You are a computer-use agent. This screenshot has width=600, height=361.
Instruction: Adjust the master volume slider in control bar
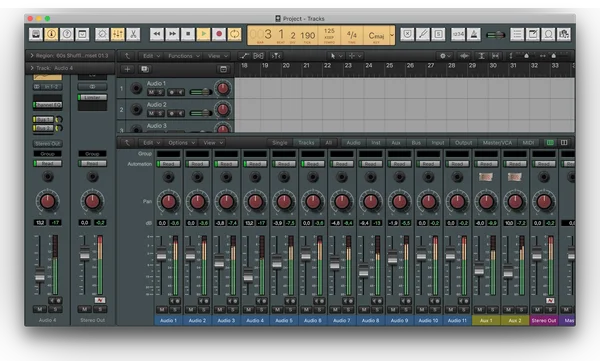tap(496, 35)
